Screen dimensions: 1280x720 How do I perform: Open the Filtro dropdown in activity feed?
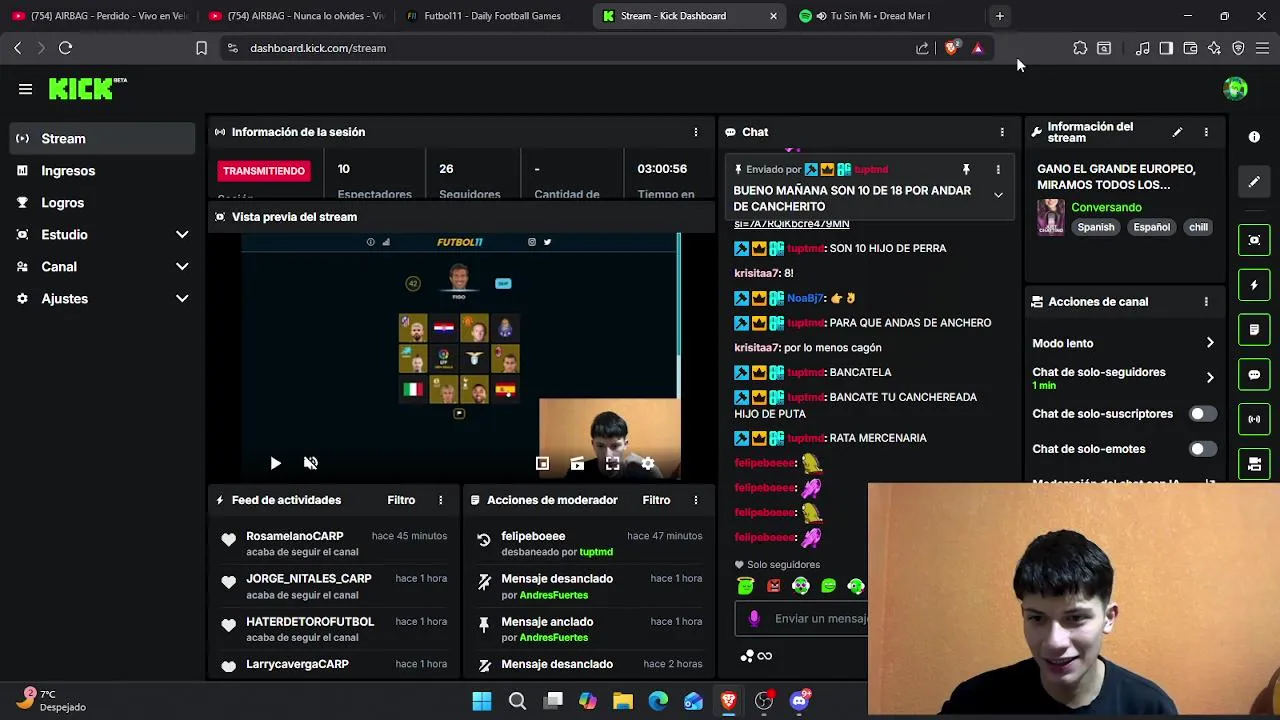(x=401, y=500)
